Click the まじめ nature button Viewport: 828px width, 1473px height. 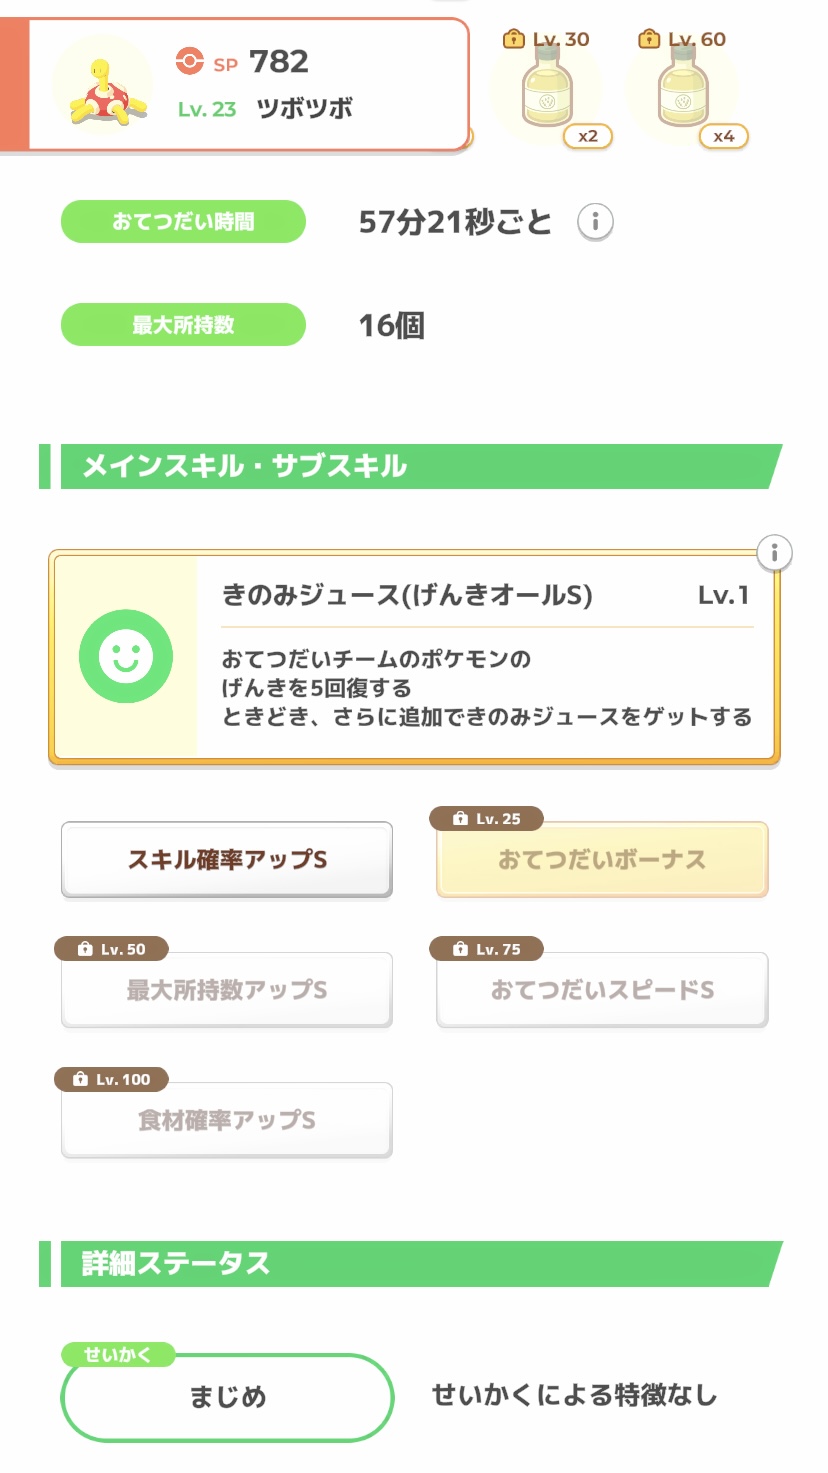click(x=228, y=1397)
